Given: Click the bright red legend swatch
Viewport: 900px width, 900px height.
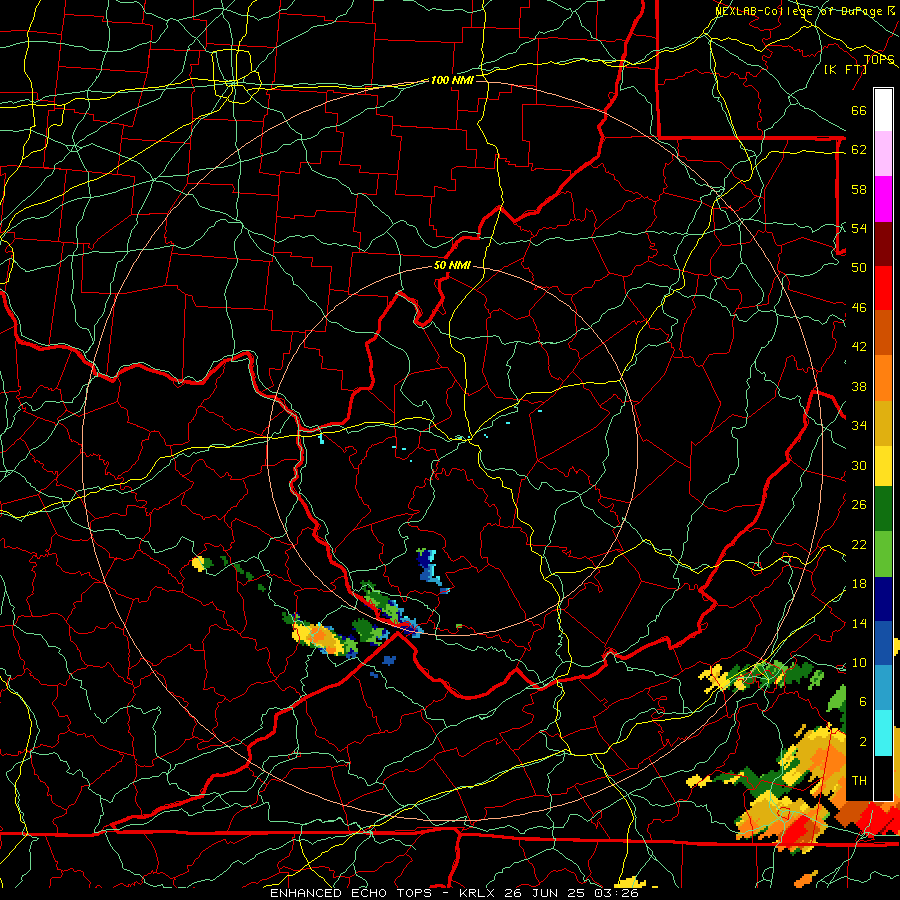Looking at the screenshot, I should point(883,288).
